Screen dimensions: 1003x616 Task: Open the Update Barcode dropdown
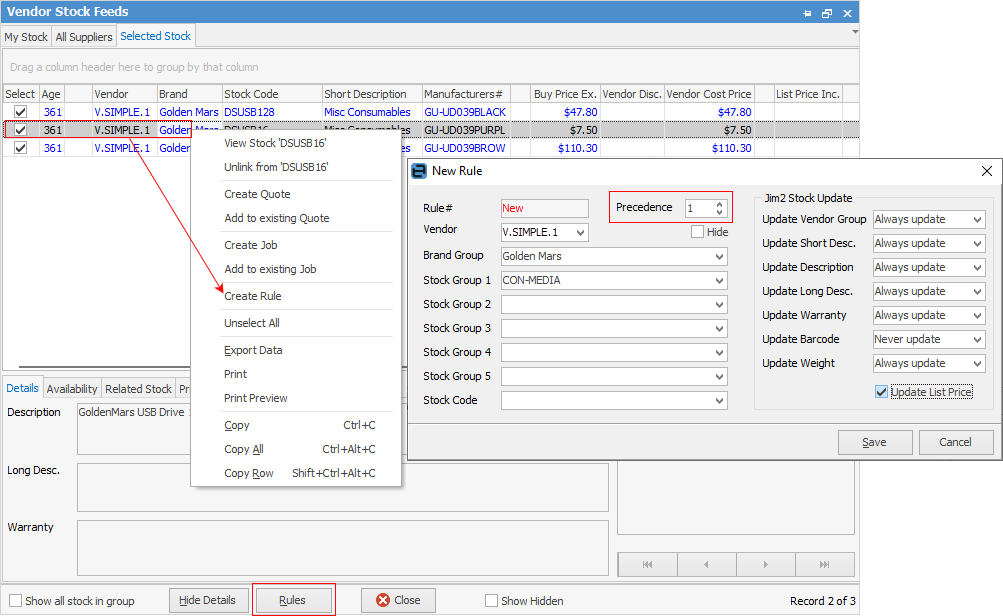pos(977,340)
